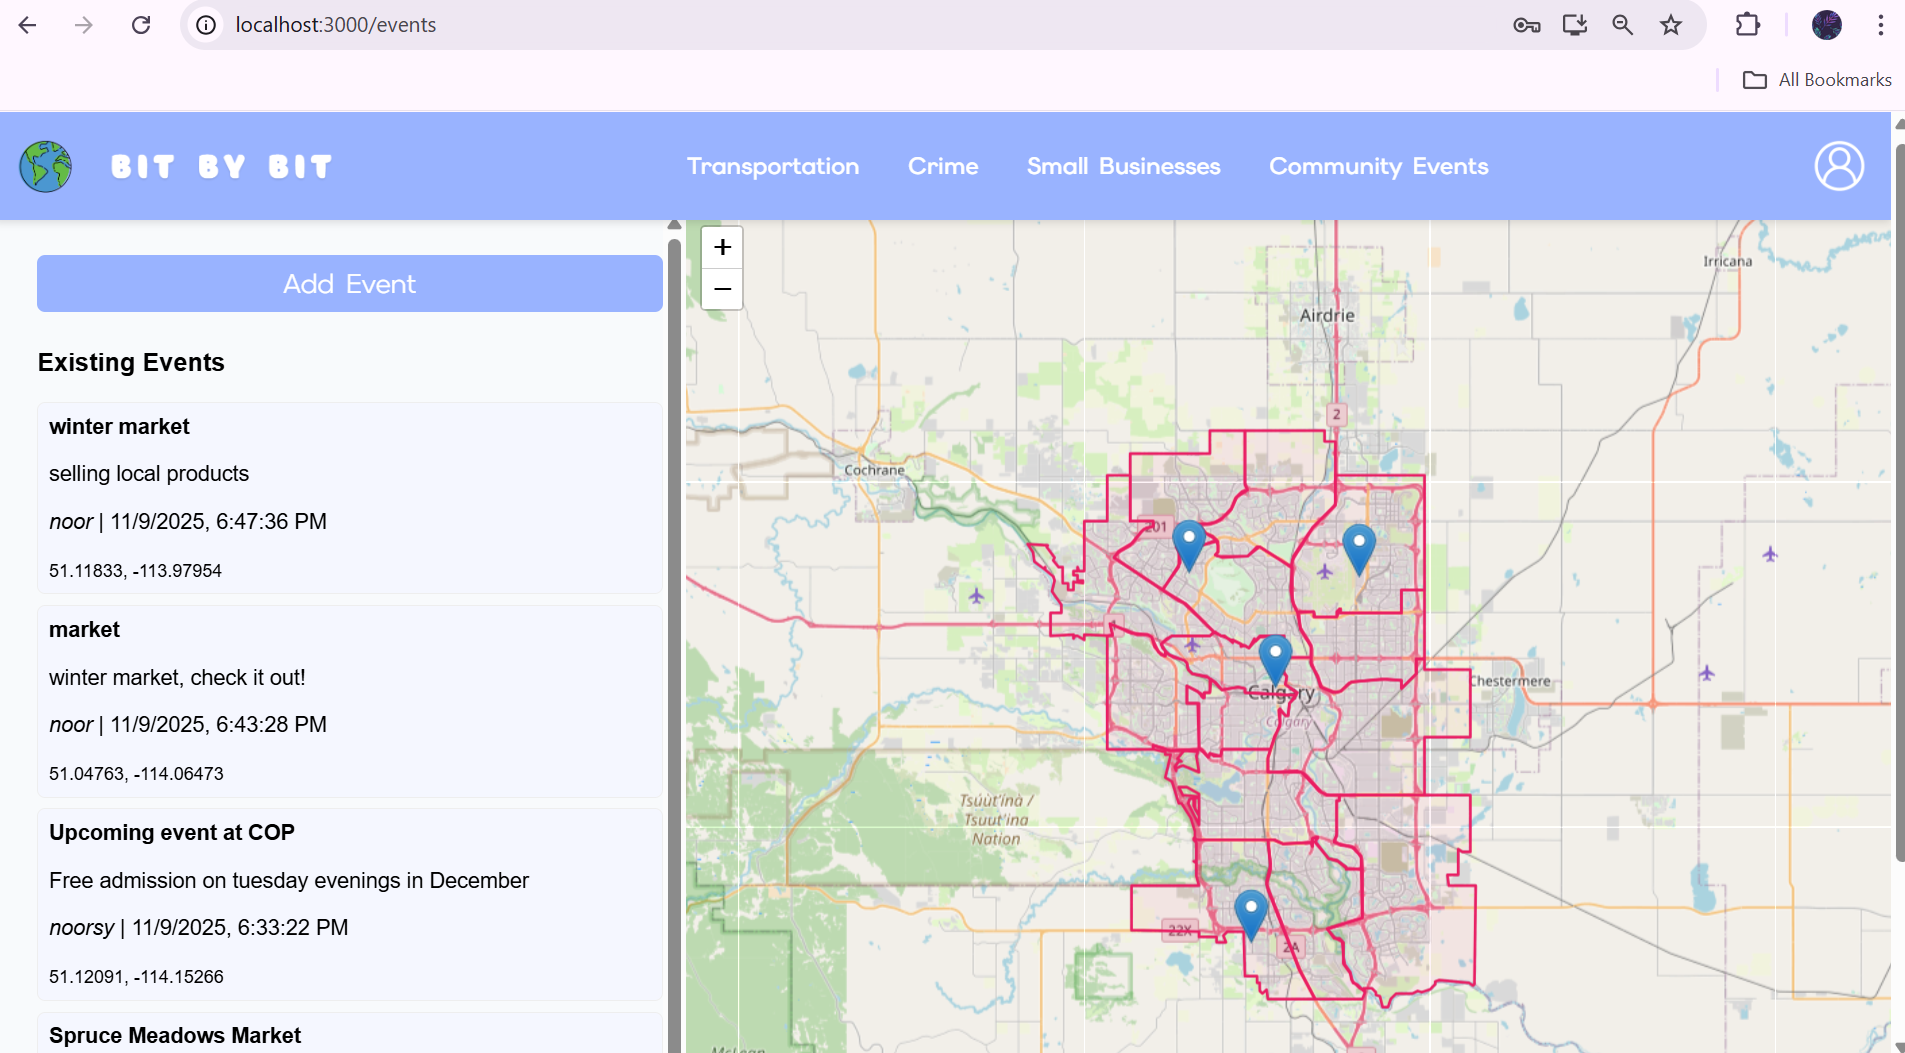Go forward in browser history

point(84,25)
